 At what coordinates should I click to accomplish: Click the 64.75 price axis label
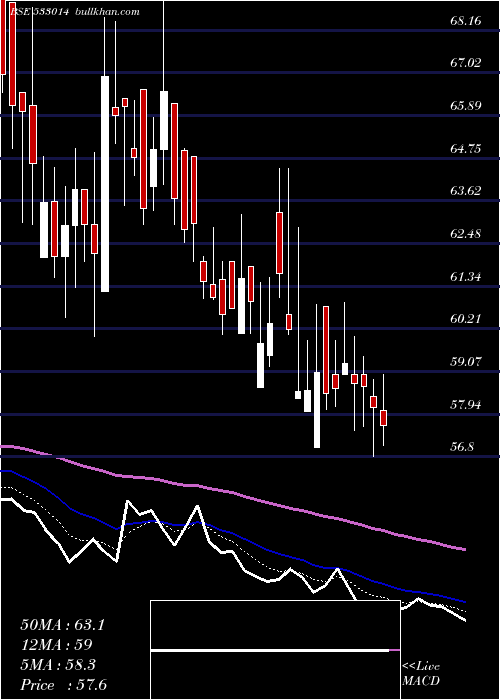(x=466, y=148)
